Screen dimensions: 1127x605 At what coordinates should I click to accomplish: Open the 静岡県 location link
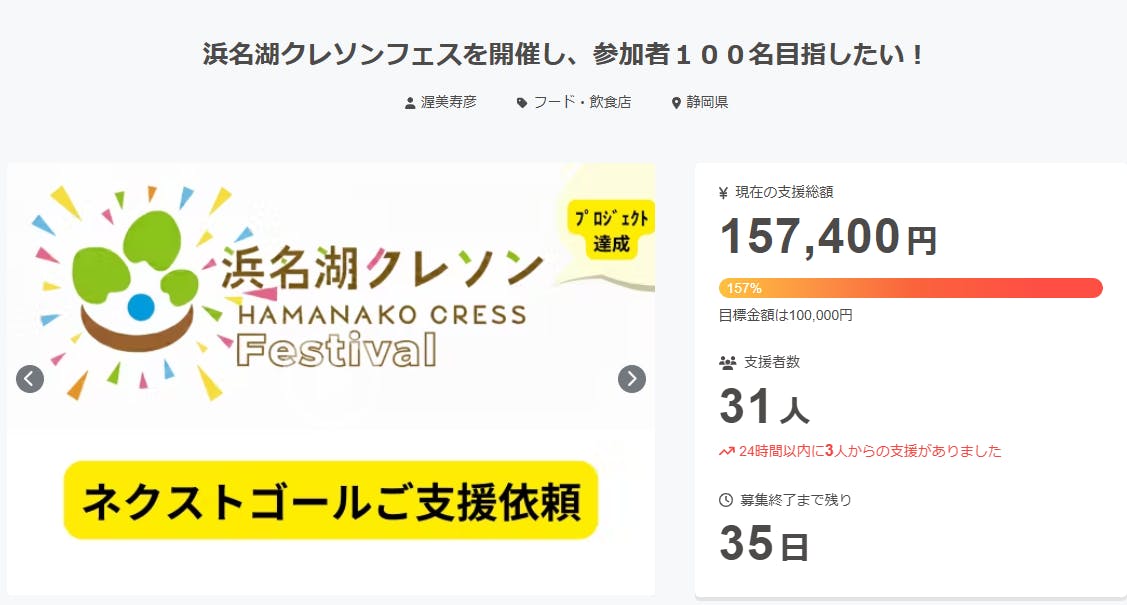click(706, 102)
